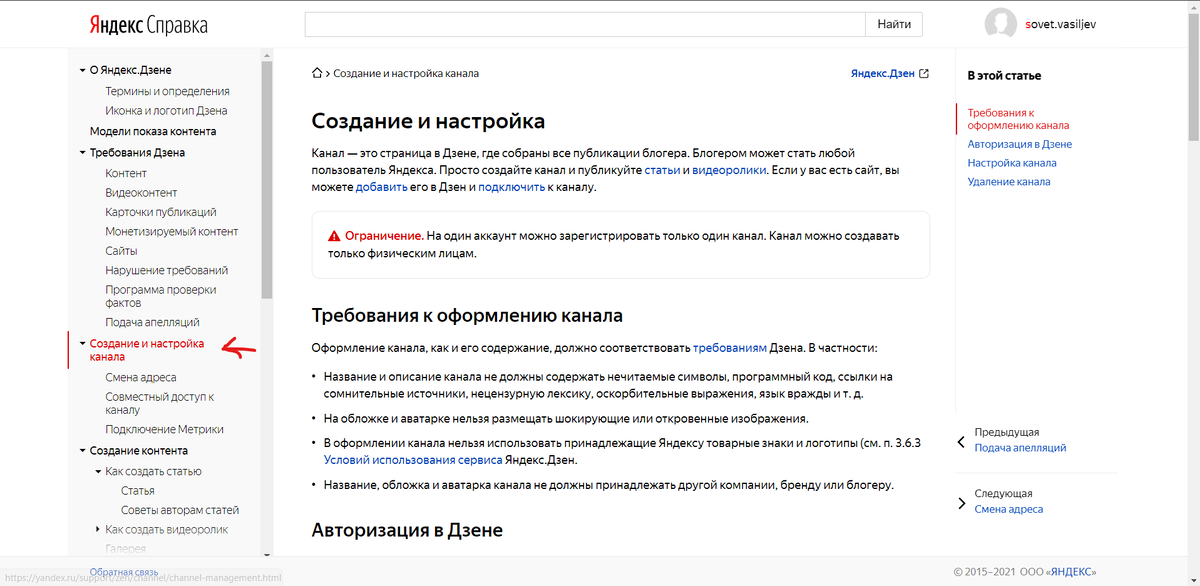Collapse the О Яндекс.Дзене section
This screenshot has height=586, width=1200.
tap(83, 71)
